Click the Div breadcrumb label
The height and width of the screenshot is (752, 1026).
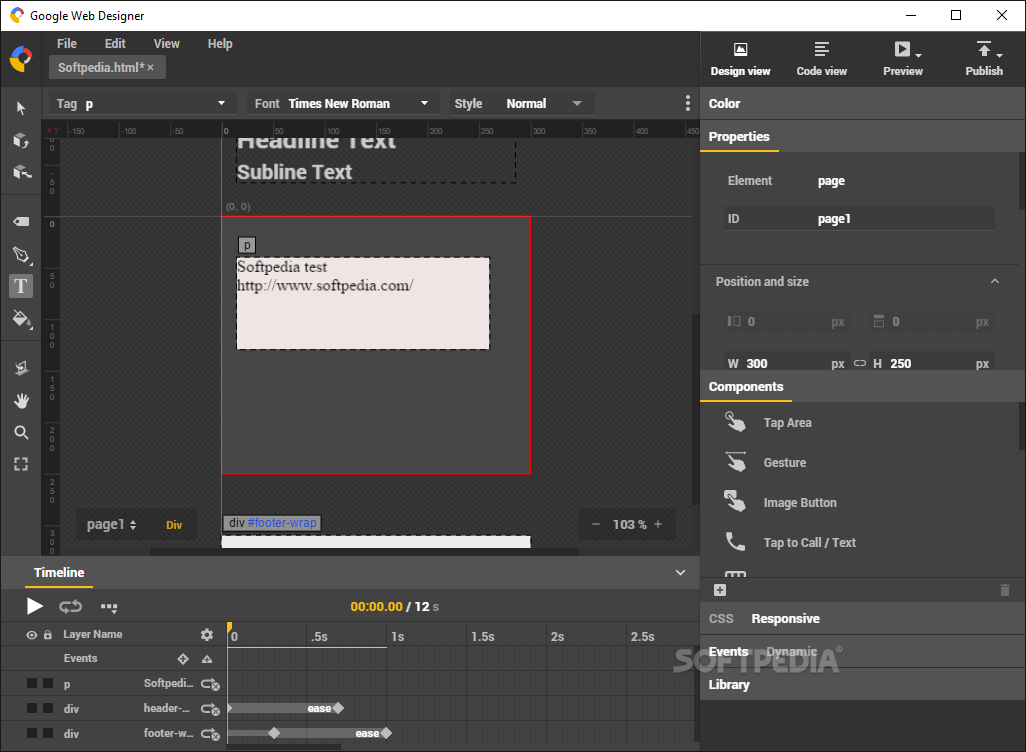(x=174, y=525)
